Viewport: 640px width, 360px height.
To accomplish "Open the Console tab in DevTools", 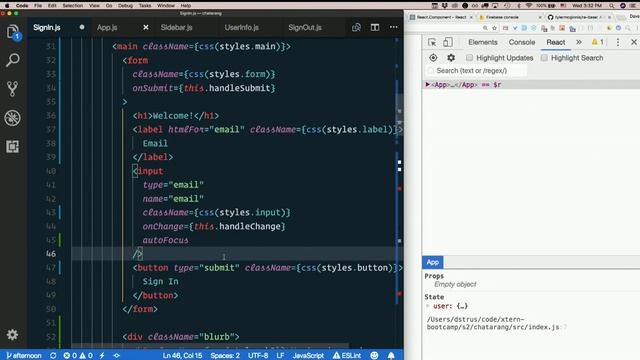I will [522, 42].
